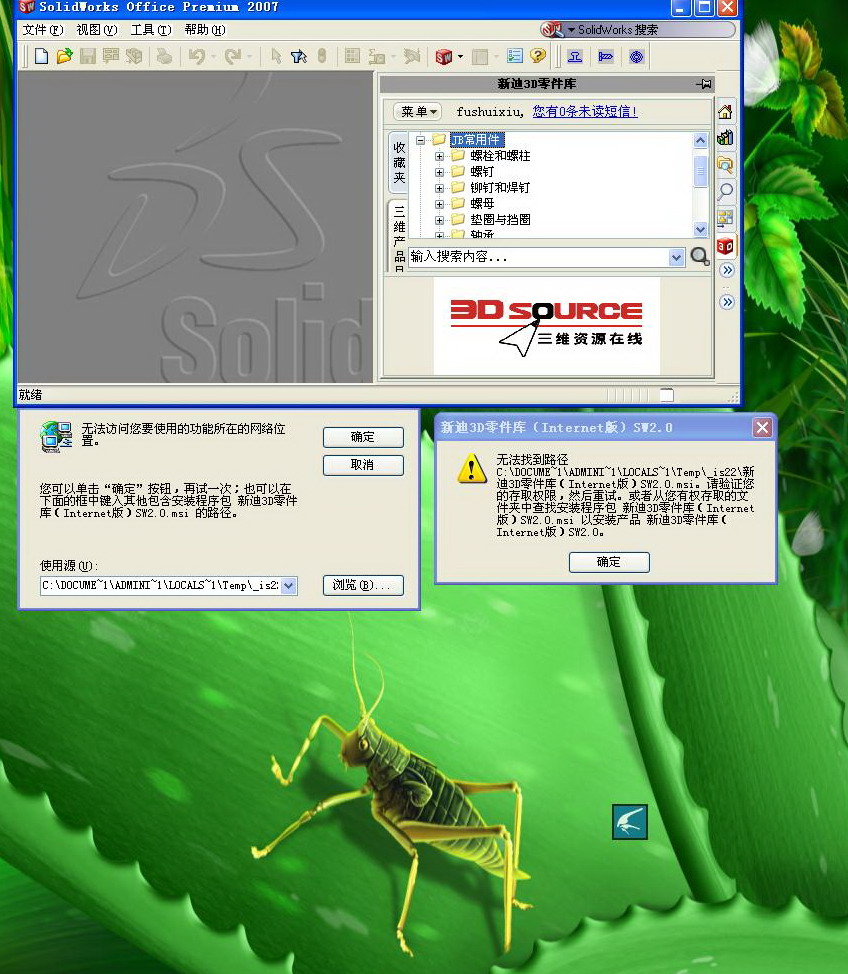Click the blue circular add-in toolbar icon

click(x=636, y=57)
